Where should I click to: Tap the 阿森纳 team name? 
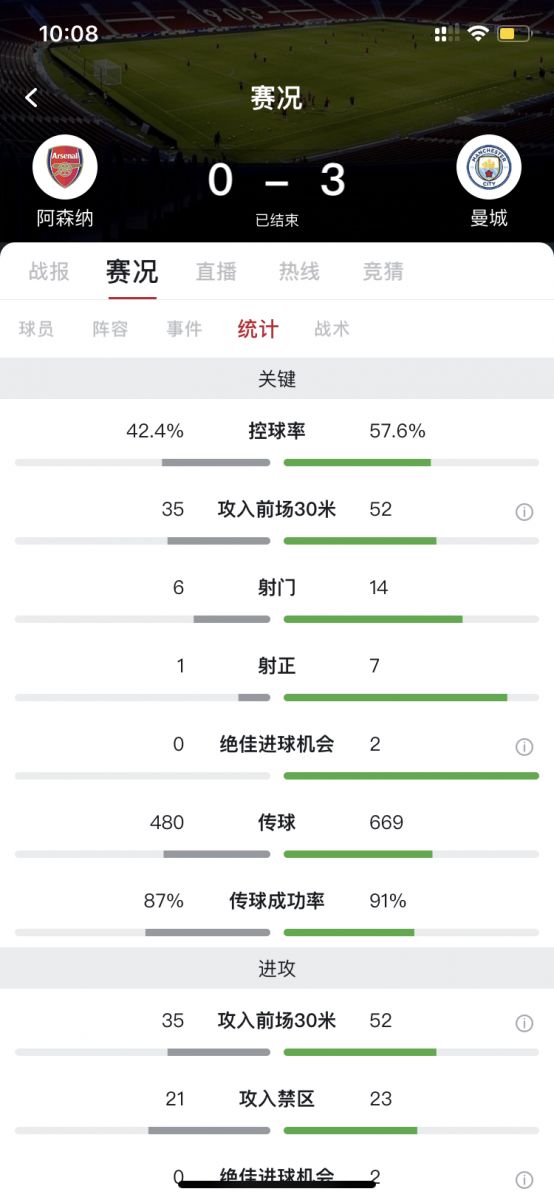click(x=65, y=218)
